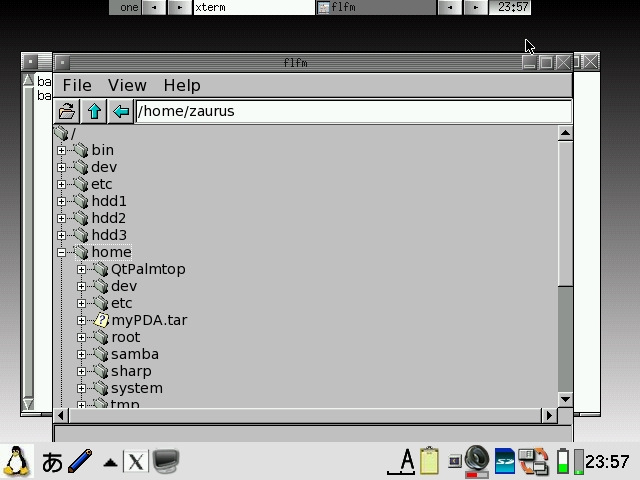Image resolution: width=640 pixels, height=480 pixels.
Task: Expand the QtPalmtop folder node
Action: [82, 269]
